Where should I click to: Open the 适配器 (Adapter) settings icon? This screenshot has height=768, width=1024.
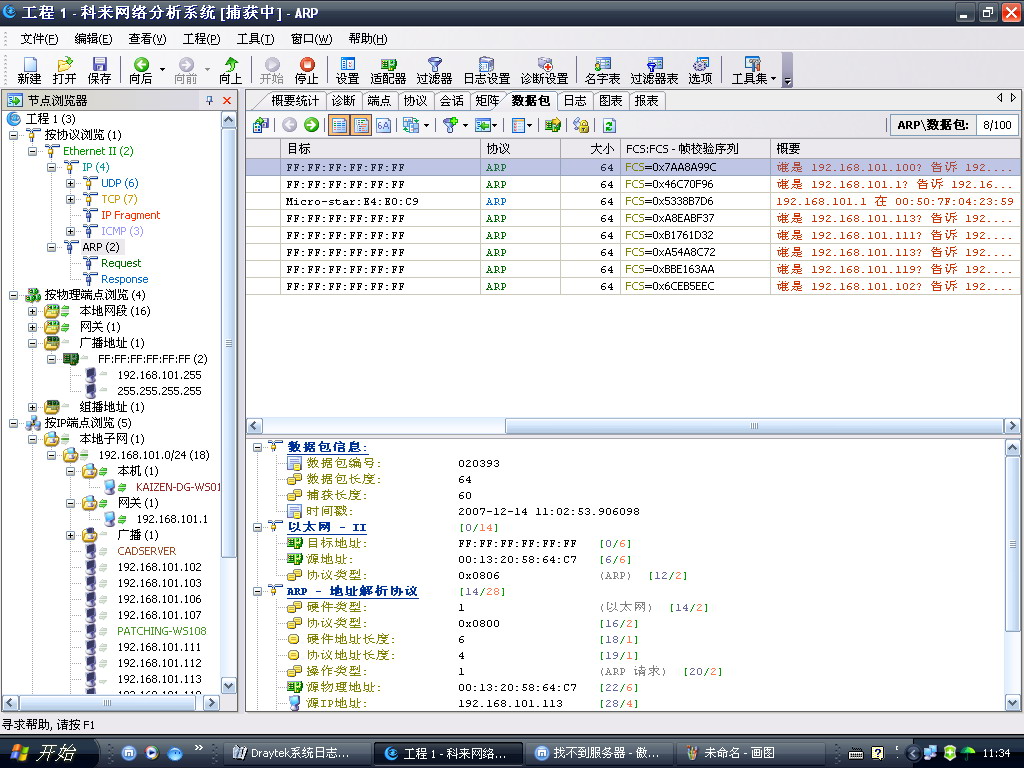[x=388, y=69]
